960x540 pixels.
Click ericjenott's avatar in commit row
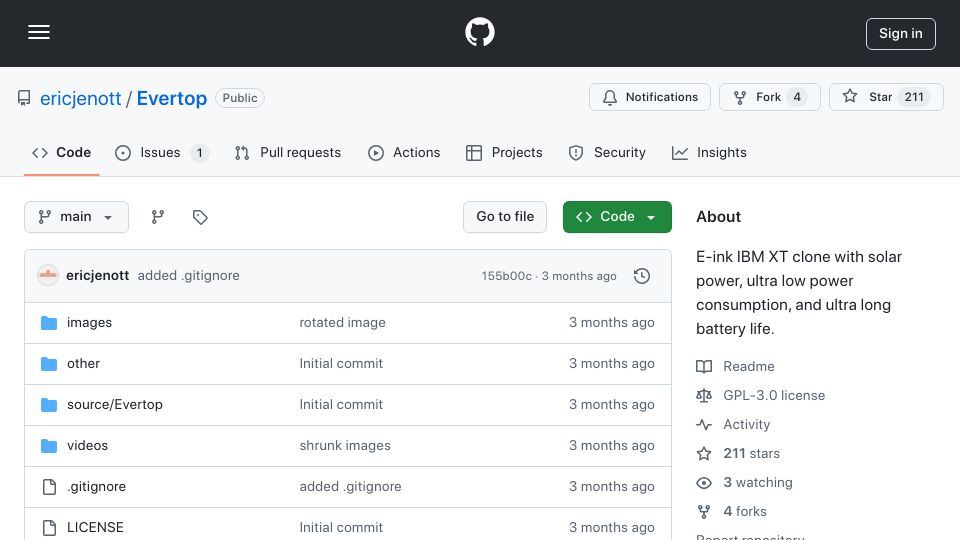pyautogui.click(x=48, y=276)
